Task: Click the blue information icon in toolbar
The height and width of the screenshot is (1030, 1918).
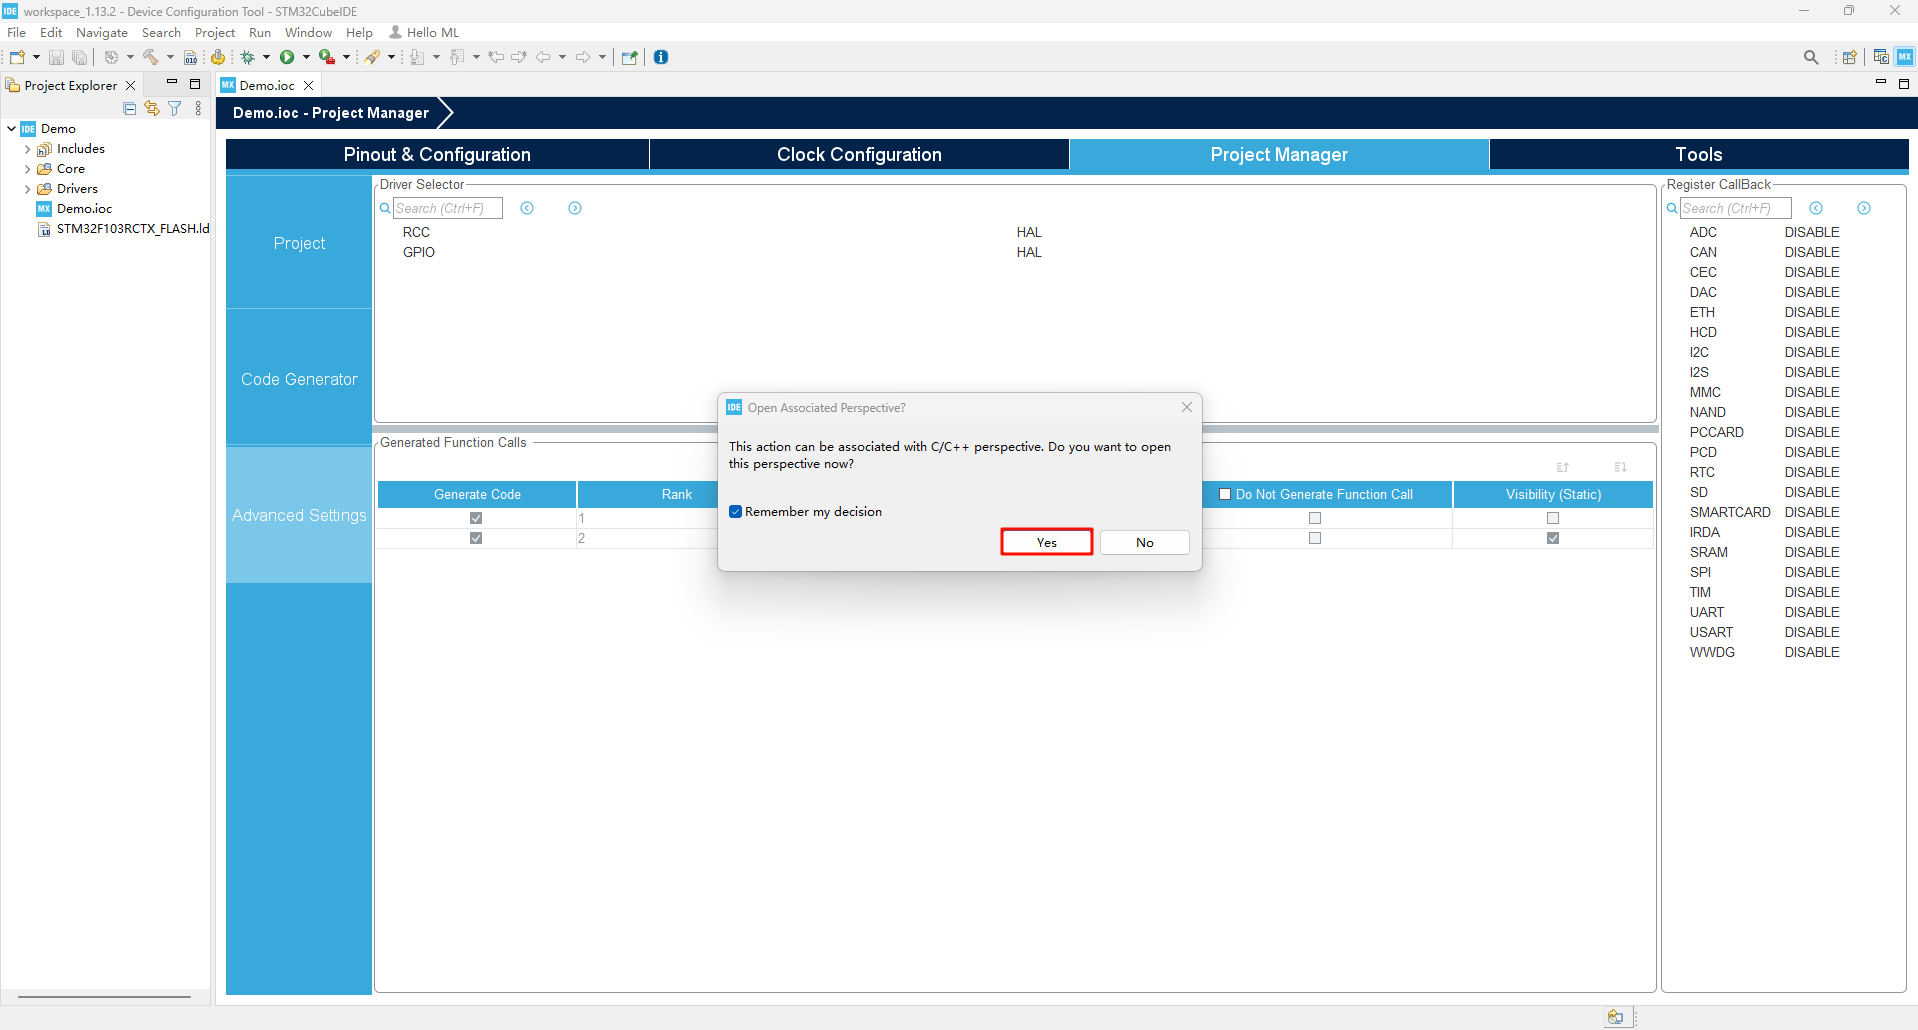Action: pyautogui.click(x=661, y=57)
